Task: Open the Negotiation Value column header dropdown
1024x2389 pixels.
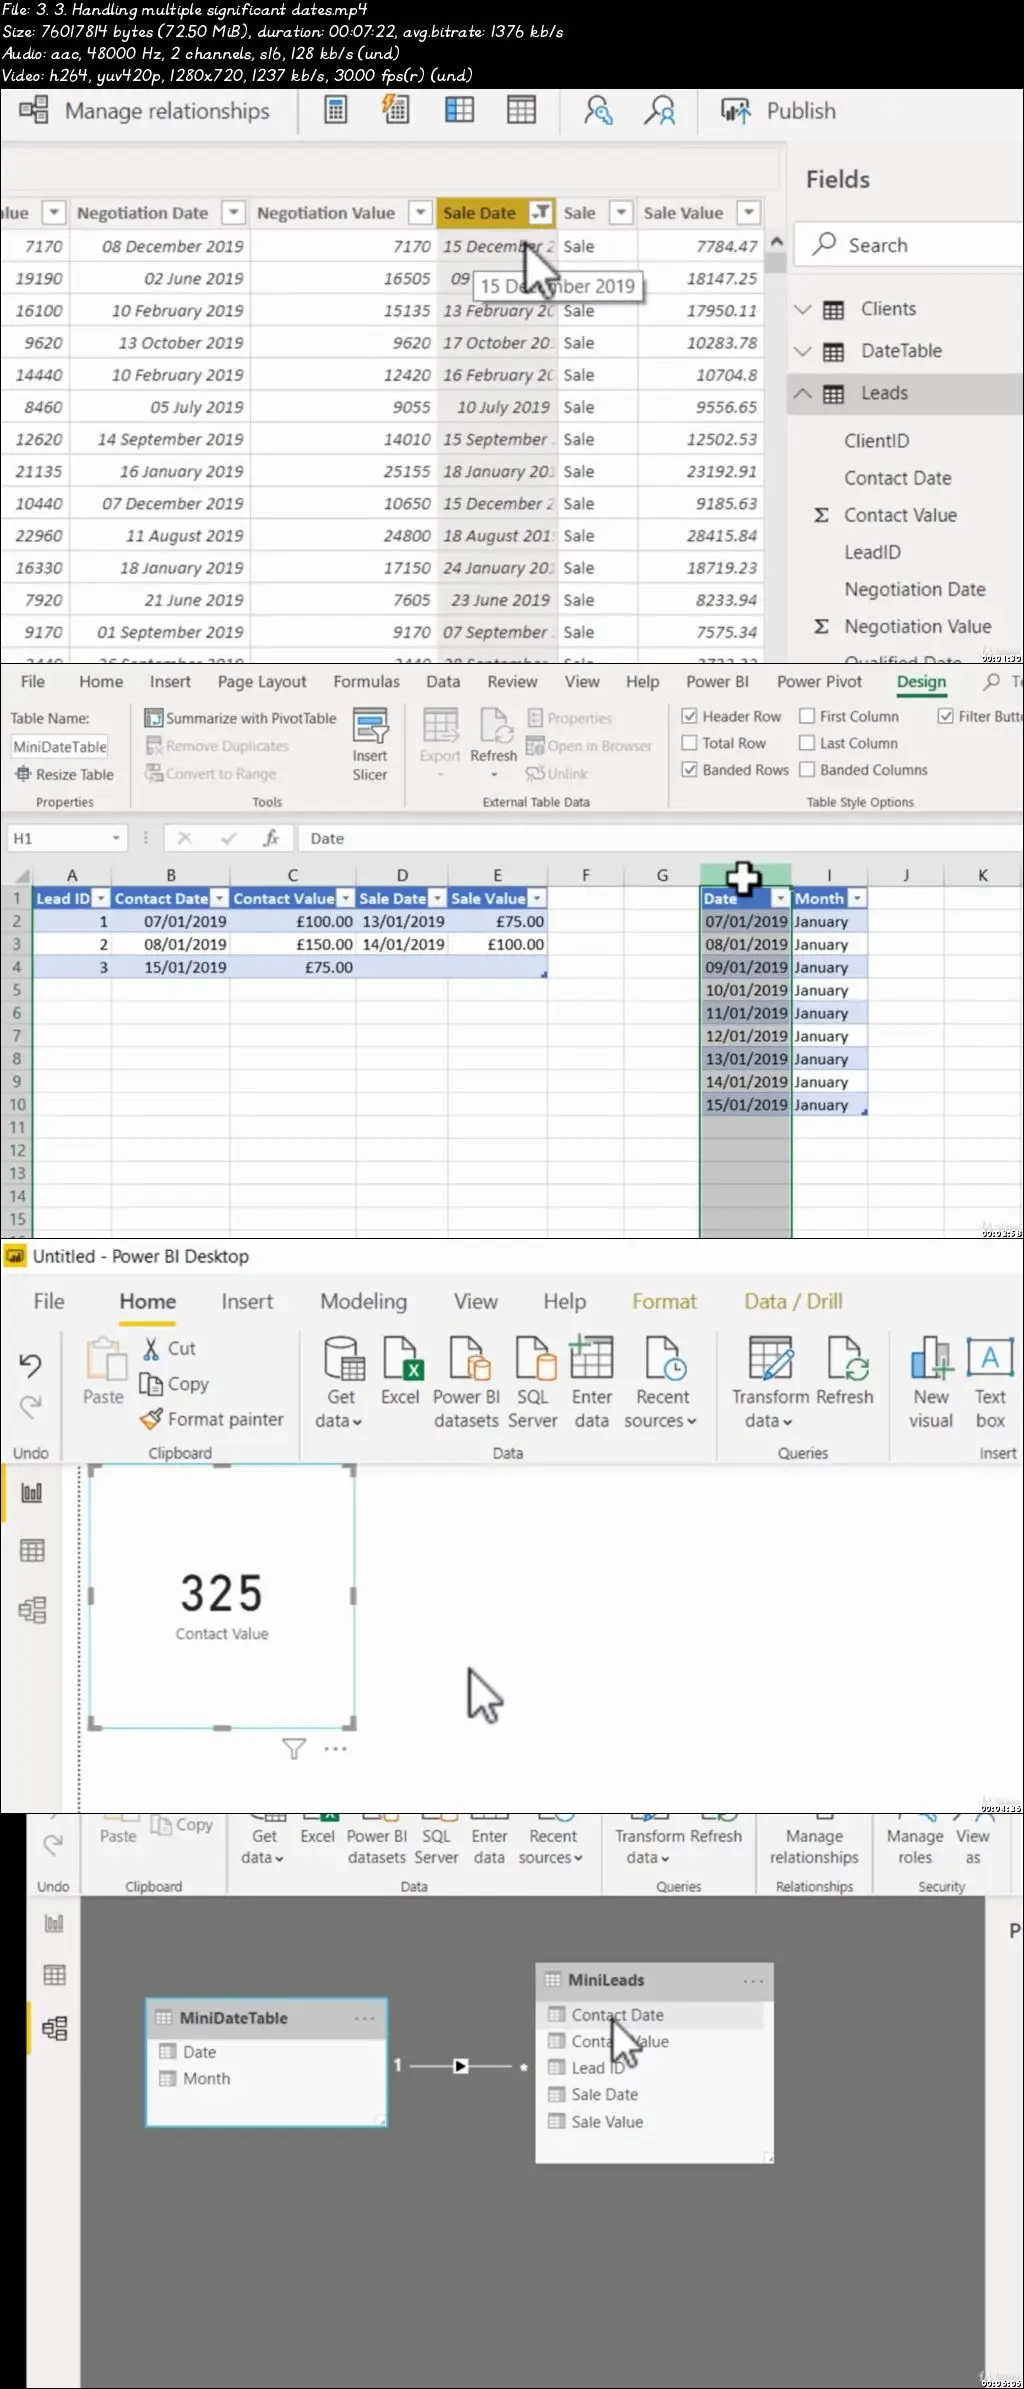Action: click(420, 213)
